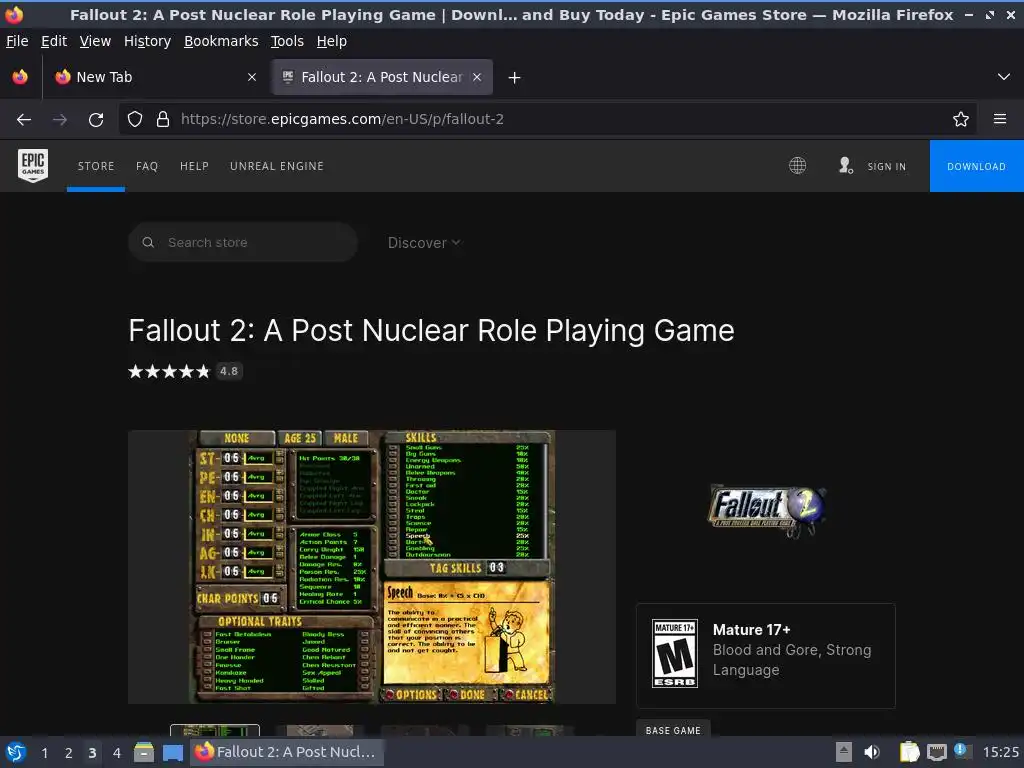Screen dimensions: 1024x768
Task: Close the New Tab tab
Action: tap(252, 77)
